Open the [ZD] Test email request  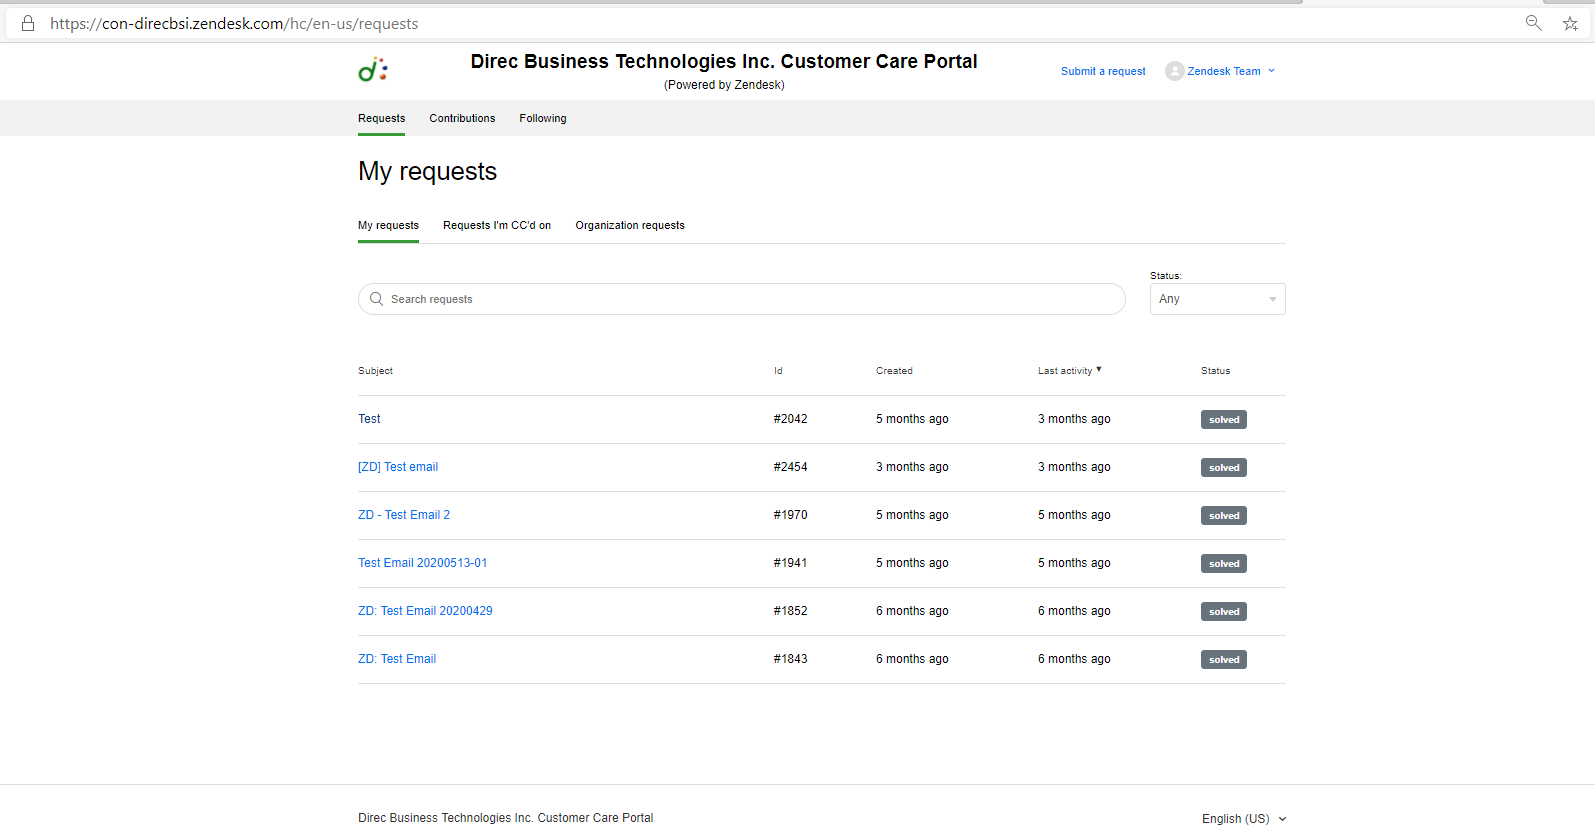point(398,467)
